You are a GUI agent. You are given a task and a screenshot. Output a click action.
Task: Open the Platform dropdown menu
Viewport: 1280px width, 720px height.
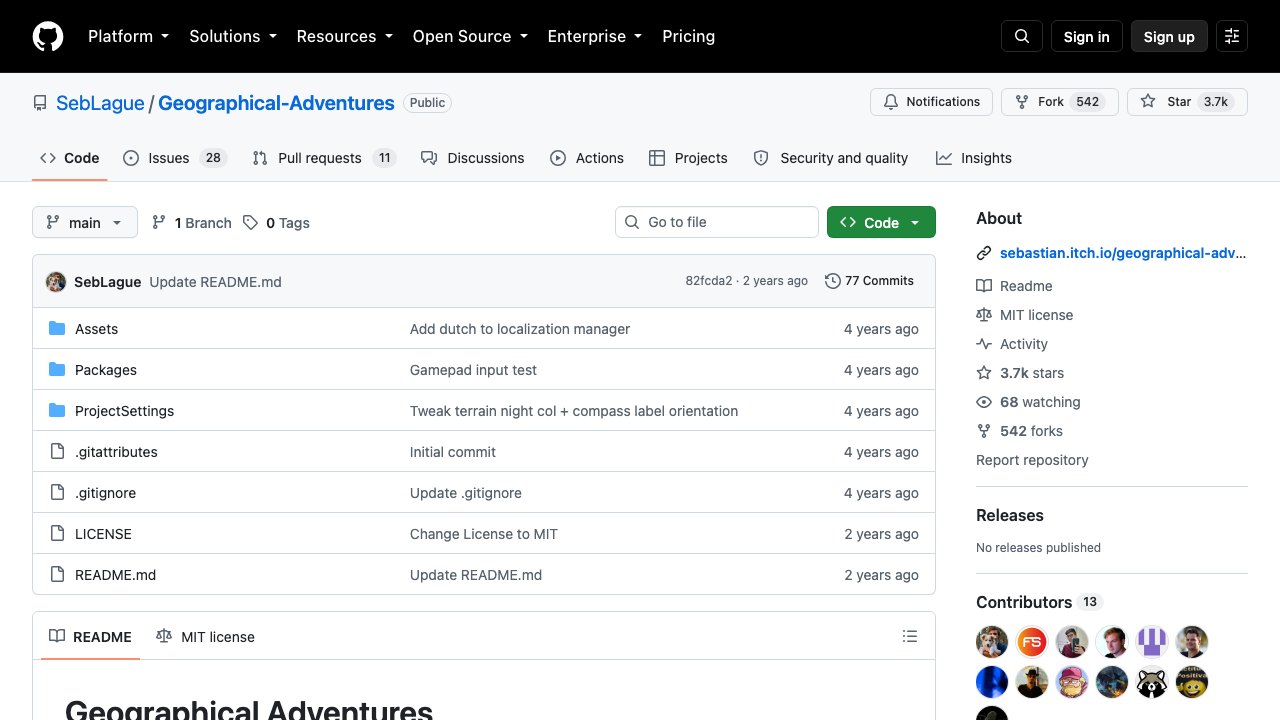tap(128, 36)
